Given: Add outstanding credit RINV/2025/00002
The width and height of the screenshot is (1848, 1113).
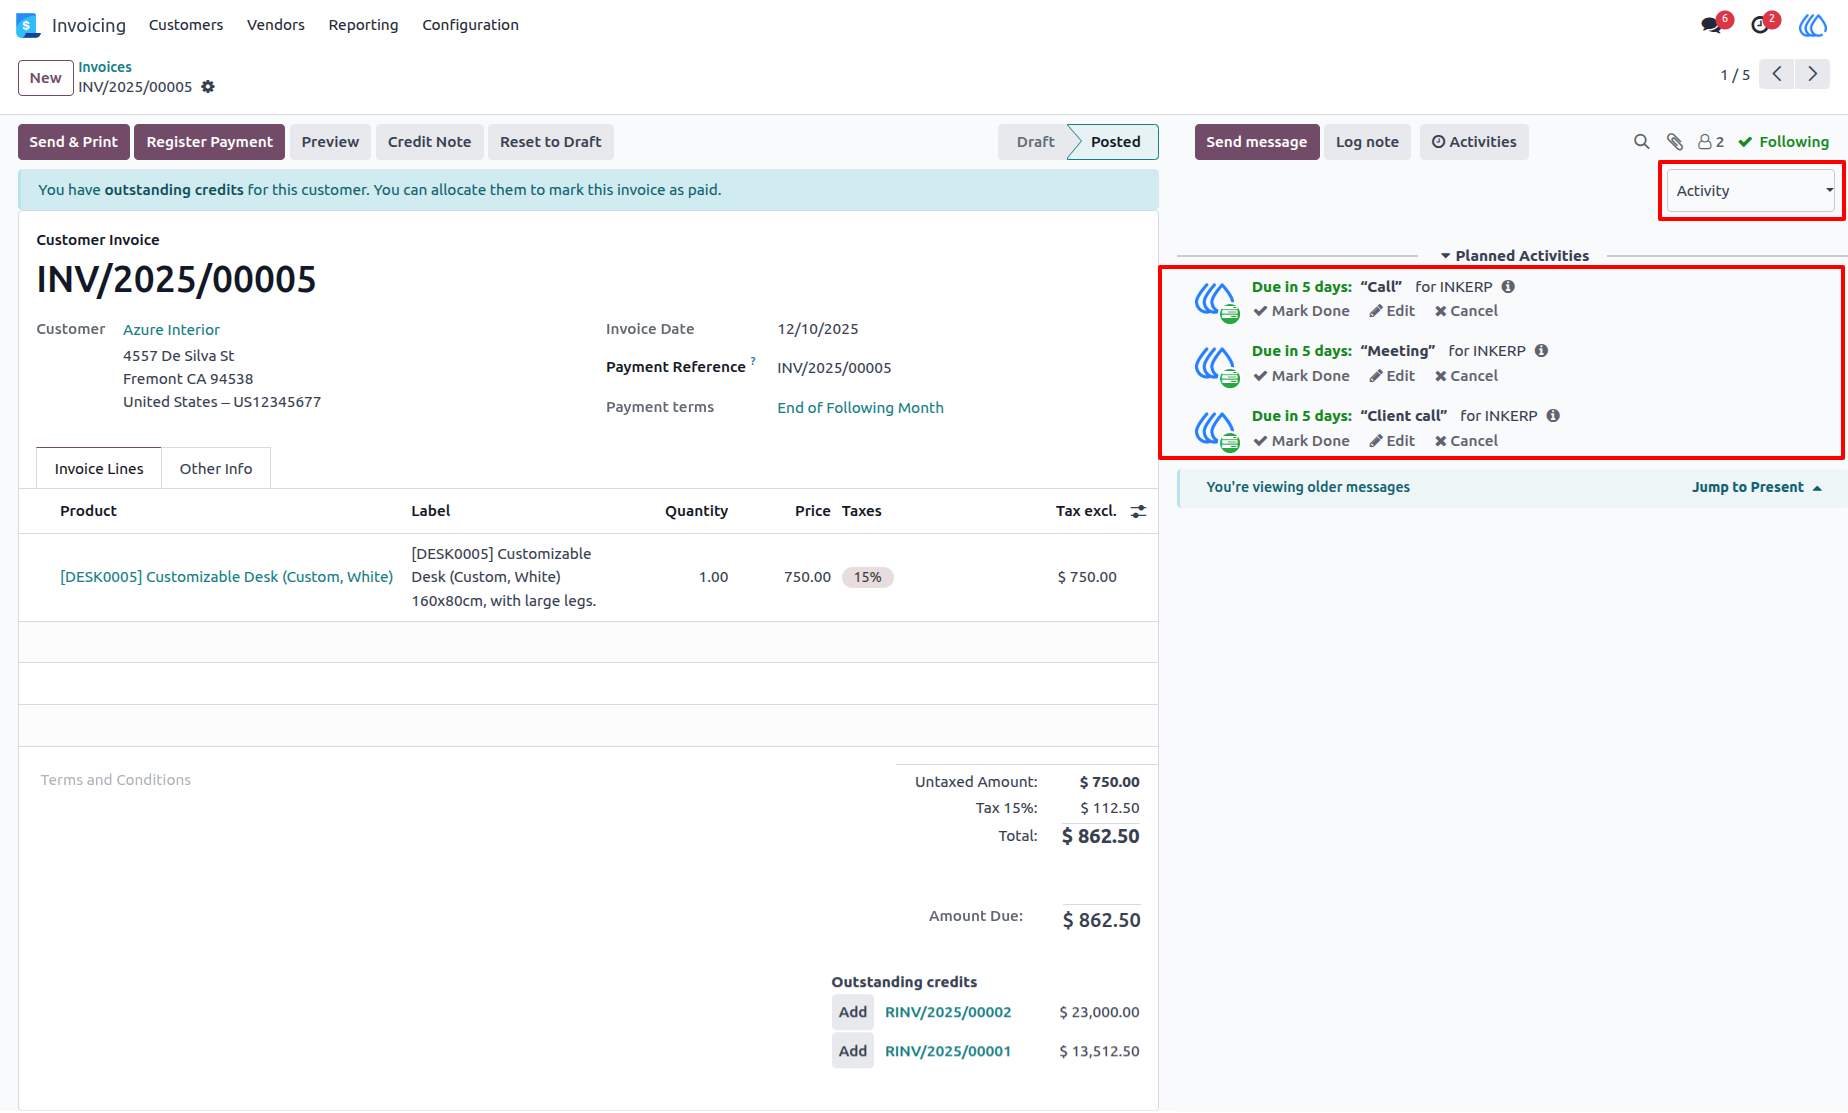Looking at the screenshot, I should pyautogui.click(x=852, y=1012).
